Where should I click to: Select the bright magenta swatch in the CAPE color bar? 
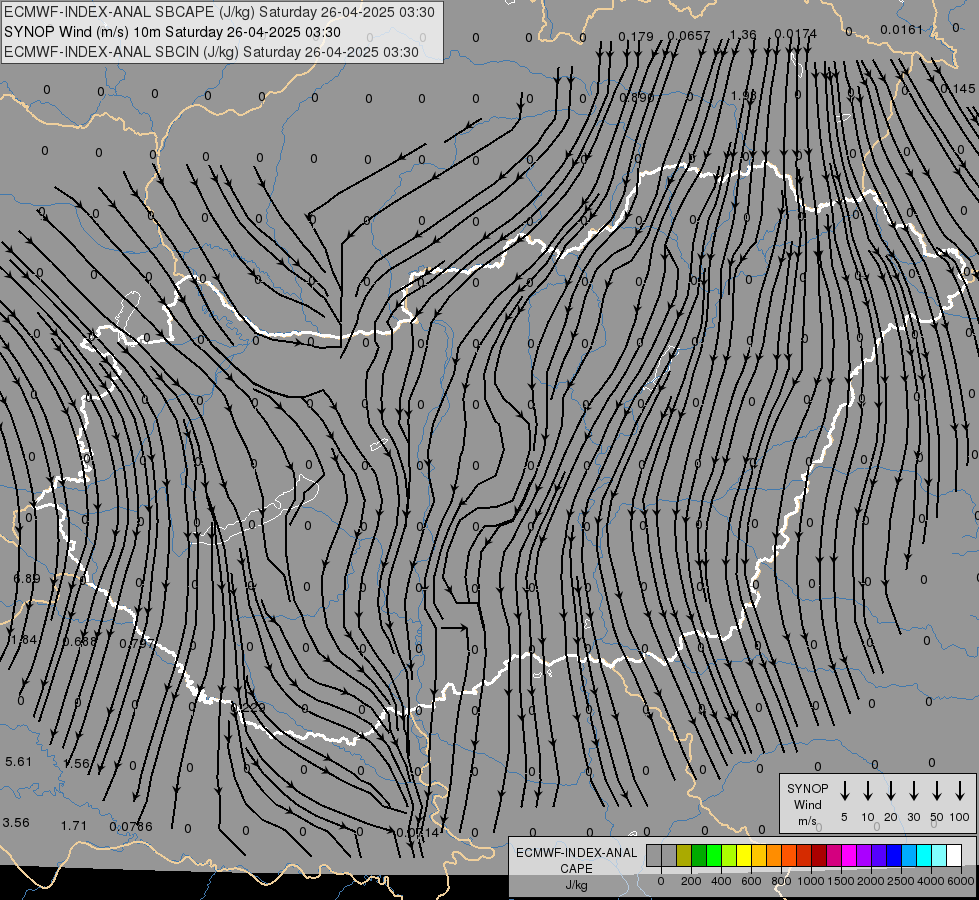(849, 855)
